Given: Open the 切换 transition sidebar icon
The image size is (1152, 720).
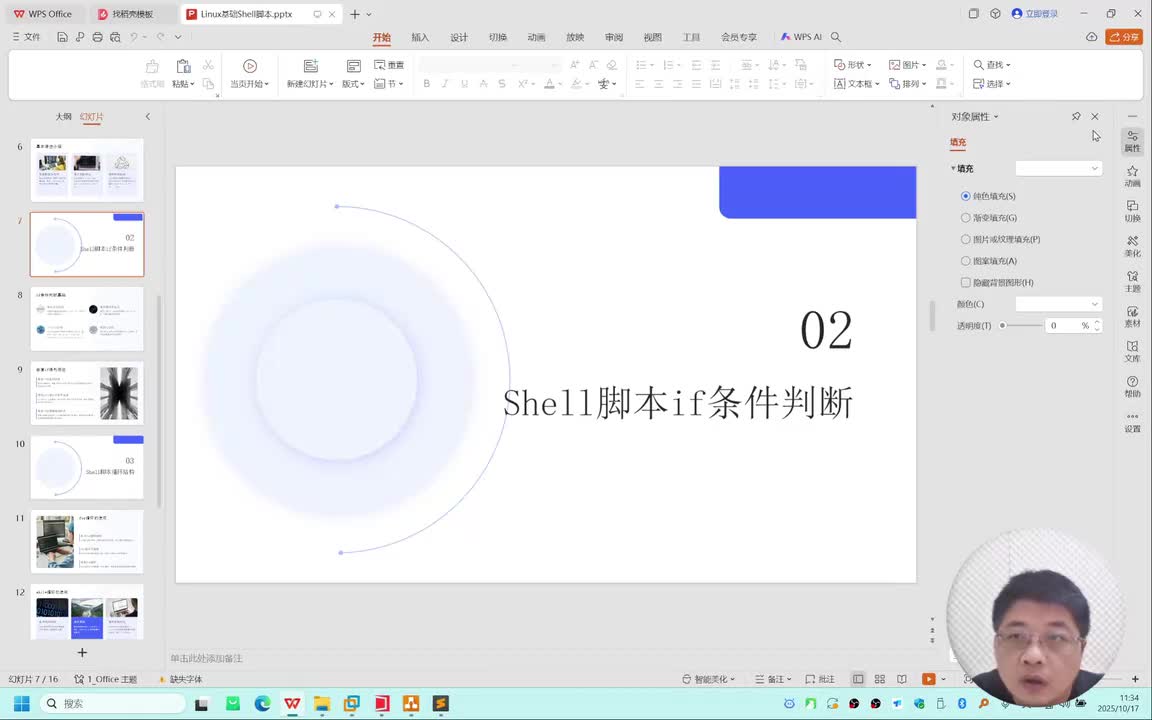Looking at the screenshot, I should (x=1132, y=211).
